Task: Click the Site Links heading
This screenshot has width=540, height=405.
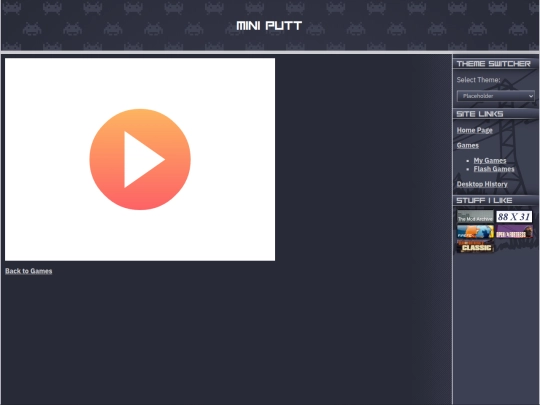Action: pos(479,114)
